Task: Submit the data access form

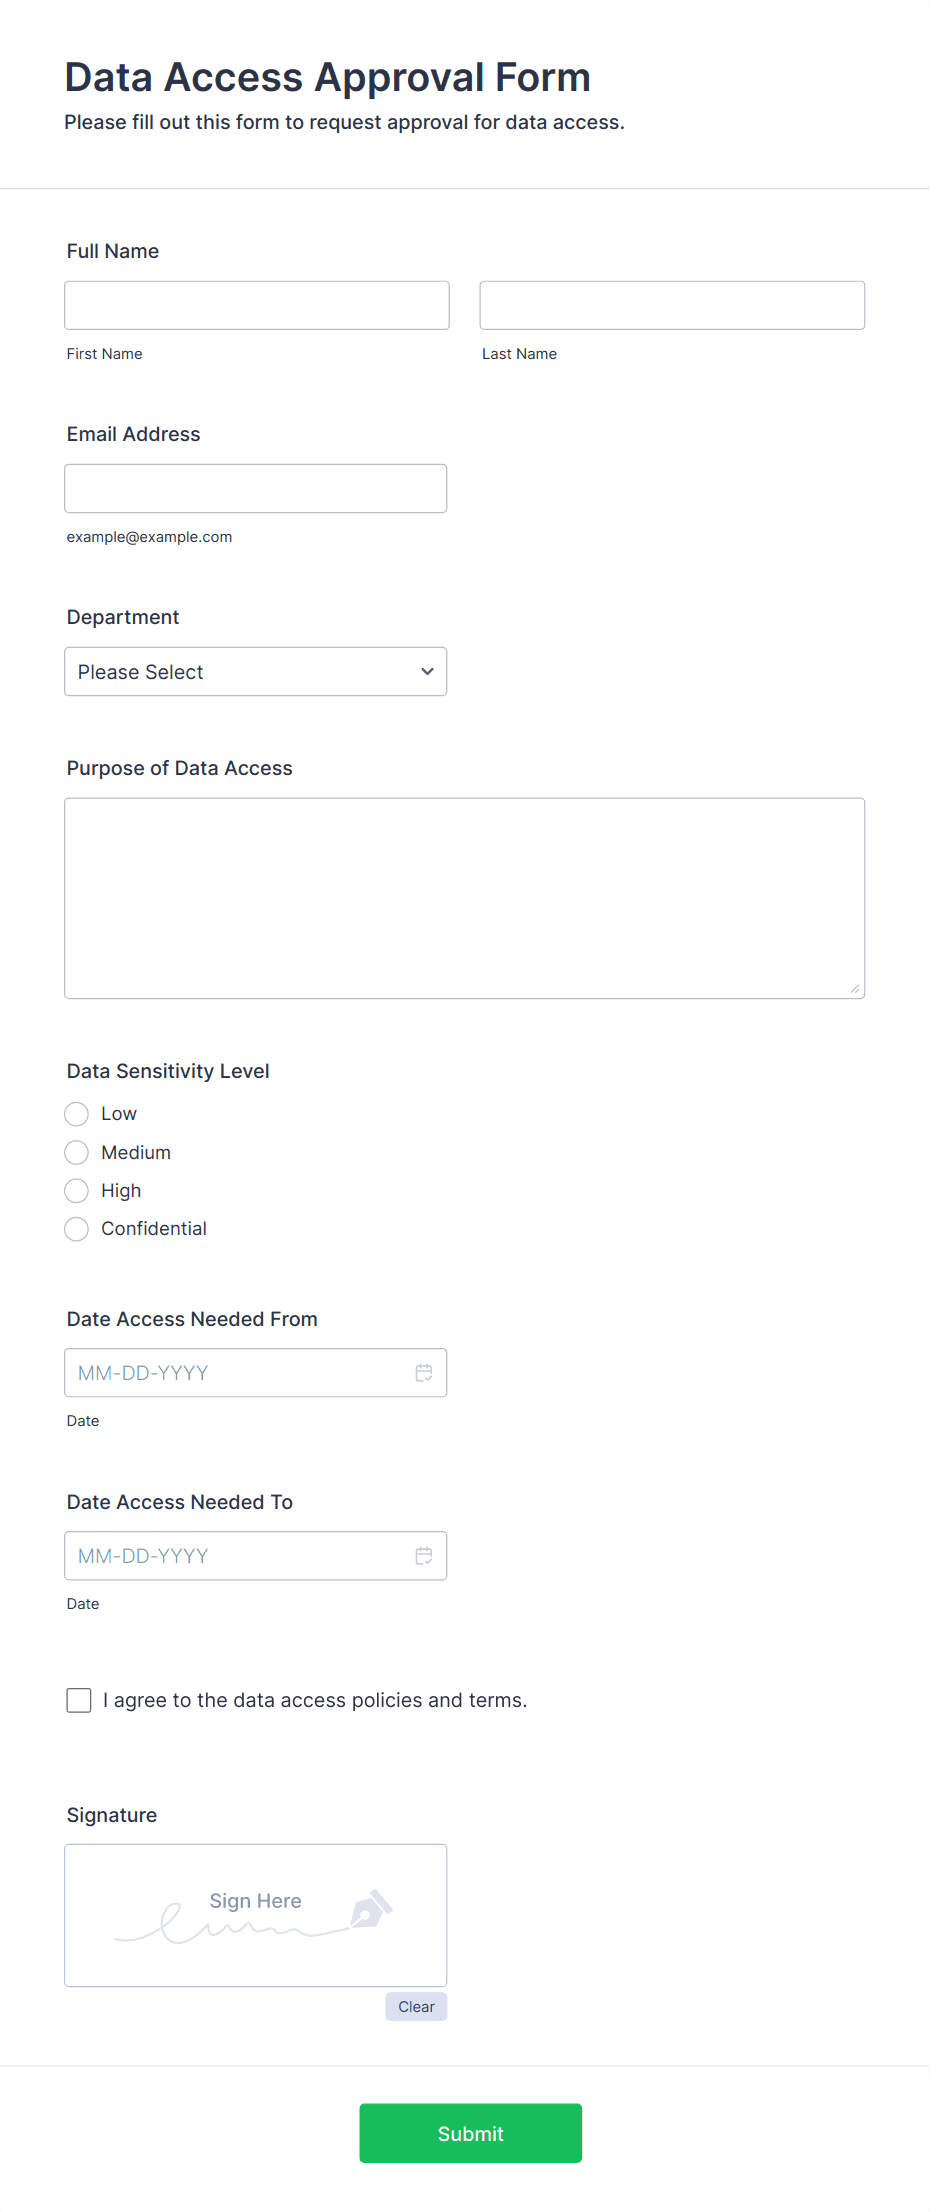Action: 471,2133
